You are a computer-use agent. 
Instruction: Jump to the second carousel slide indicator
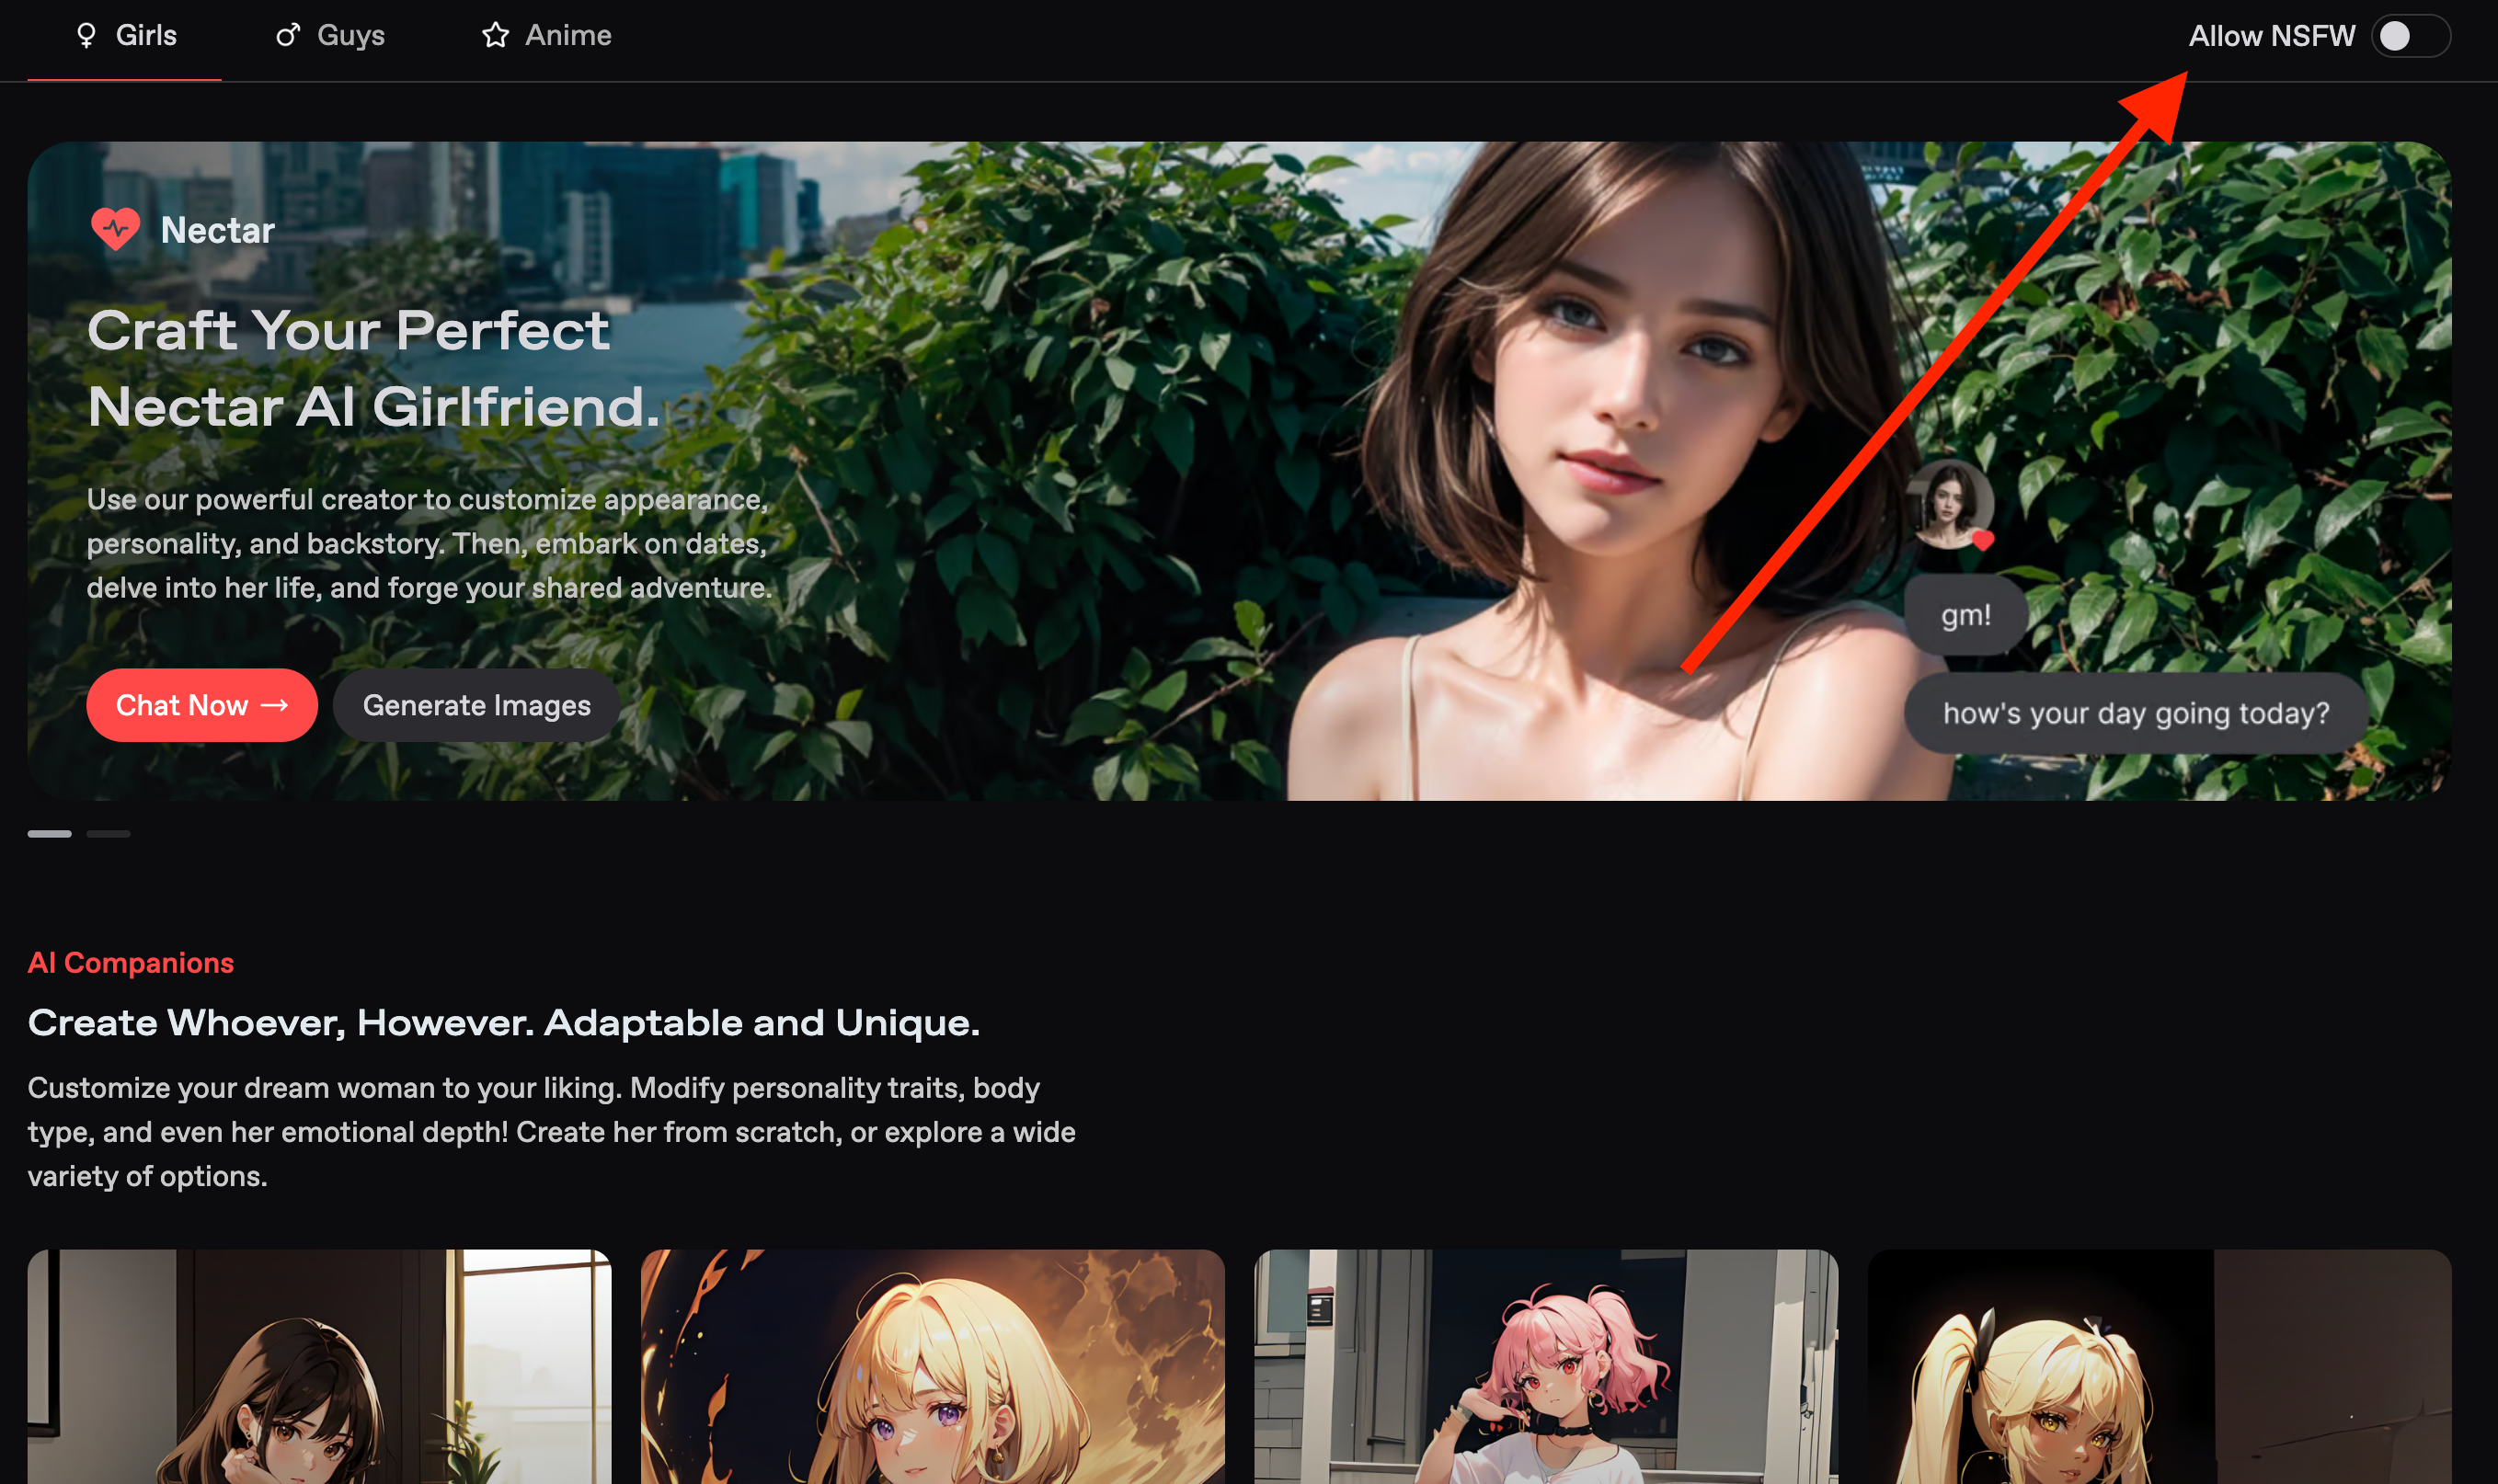tap(108, 833)
